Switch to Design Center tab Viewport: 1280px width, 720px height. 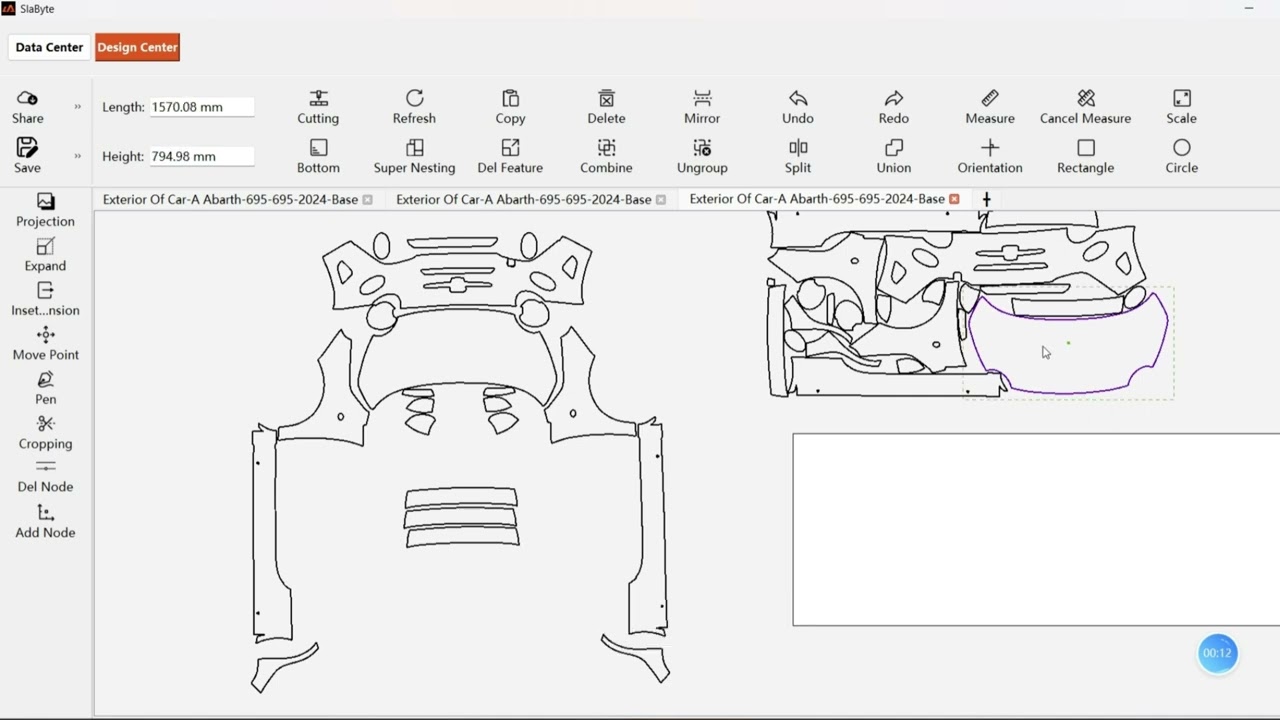[x=137, y=47]
